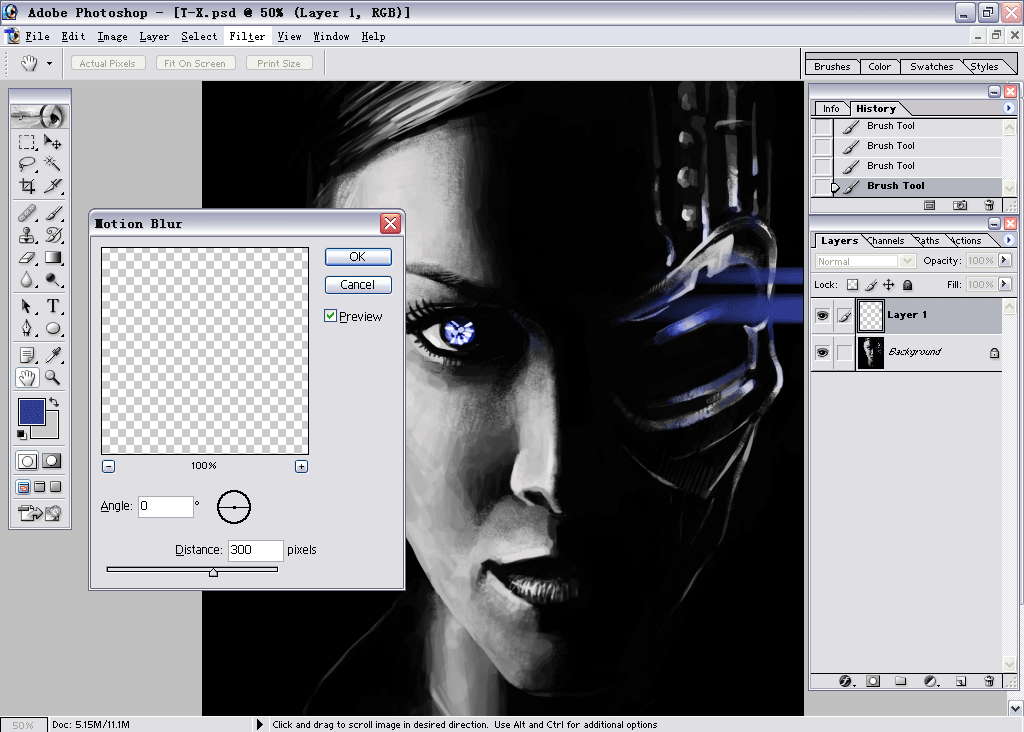
Task: Switch to the Swatches tab
Action: coord(931,67)
